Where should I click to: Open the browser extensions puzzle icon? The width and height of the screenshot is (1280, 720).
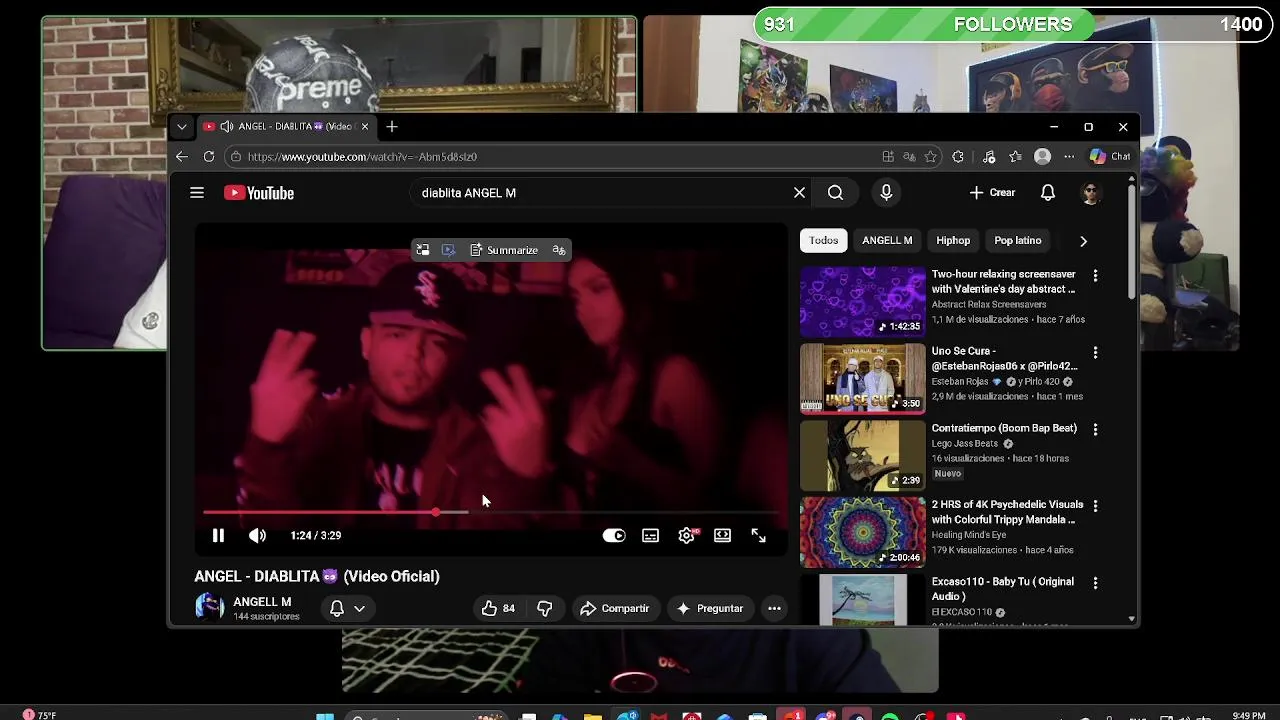958,157
